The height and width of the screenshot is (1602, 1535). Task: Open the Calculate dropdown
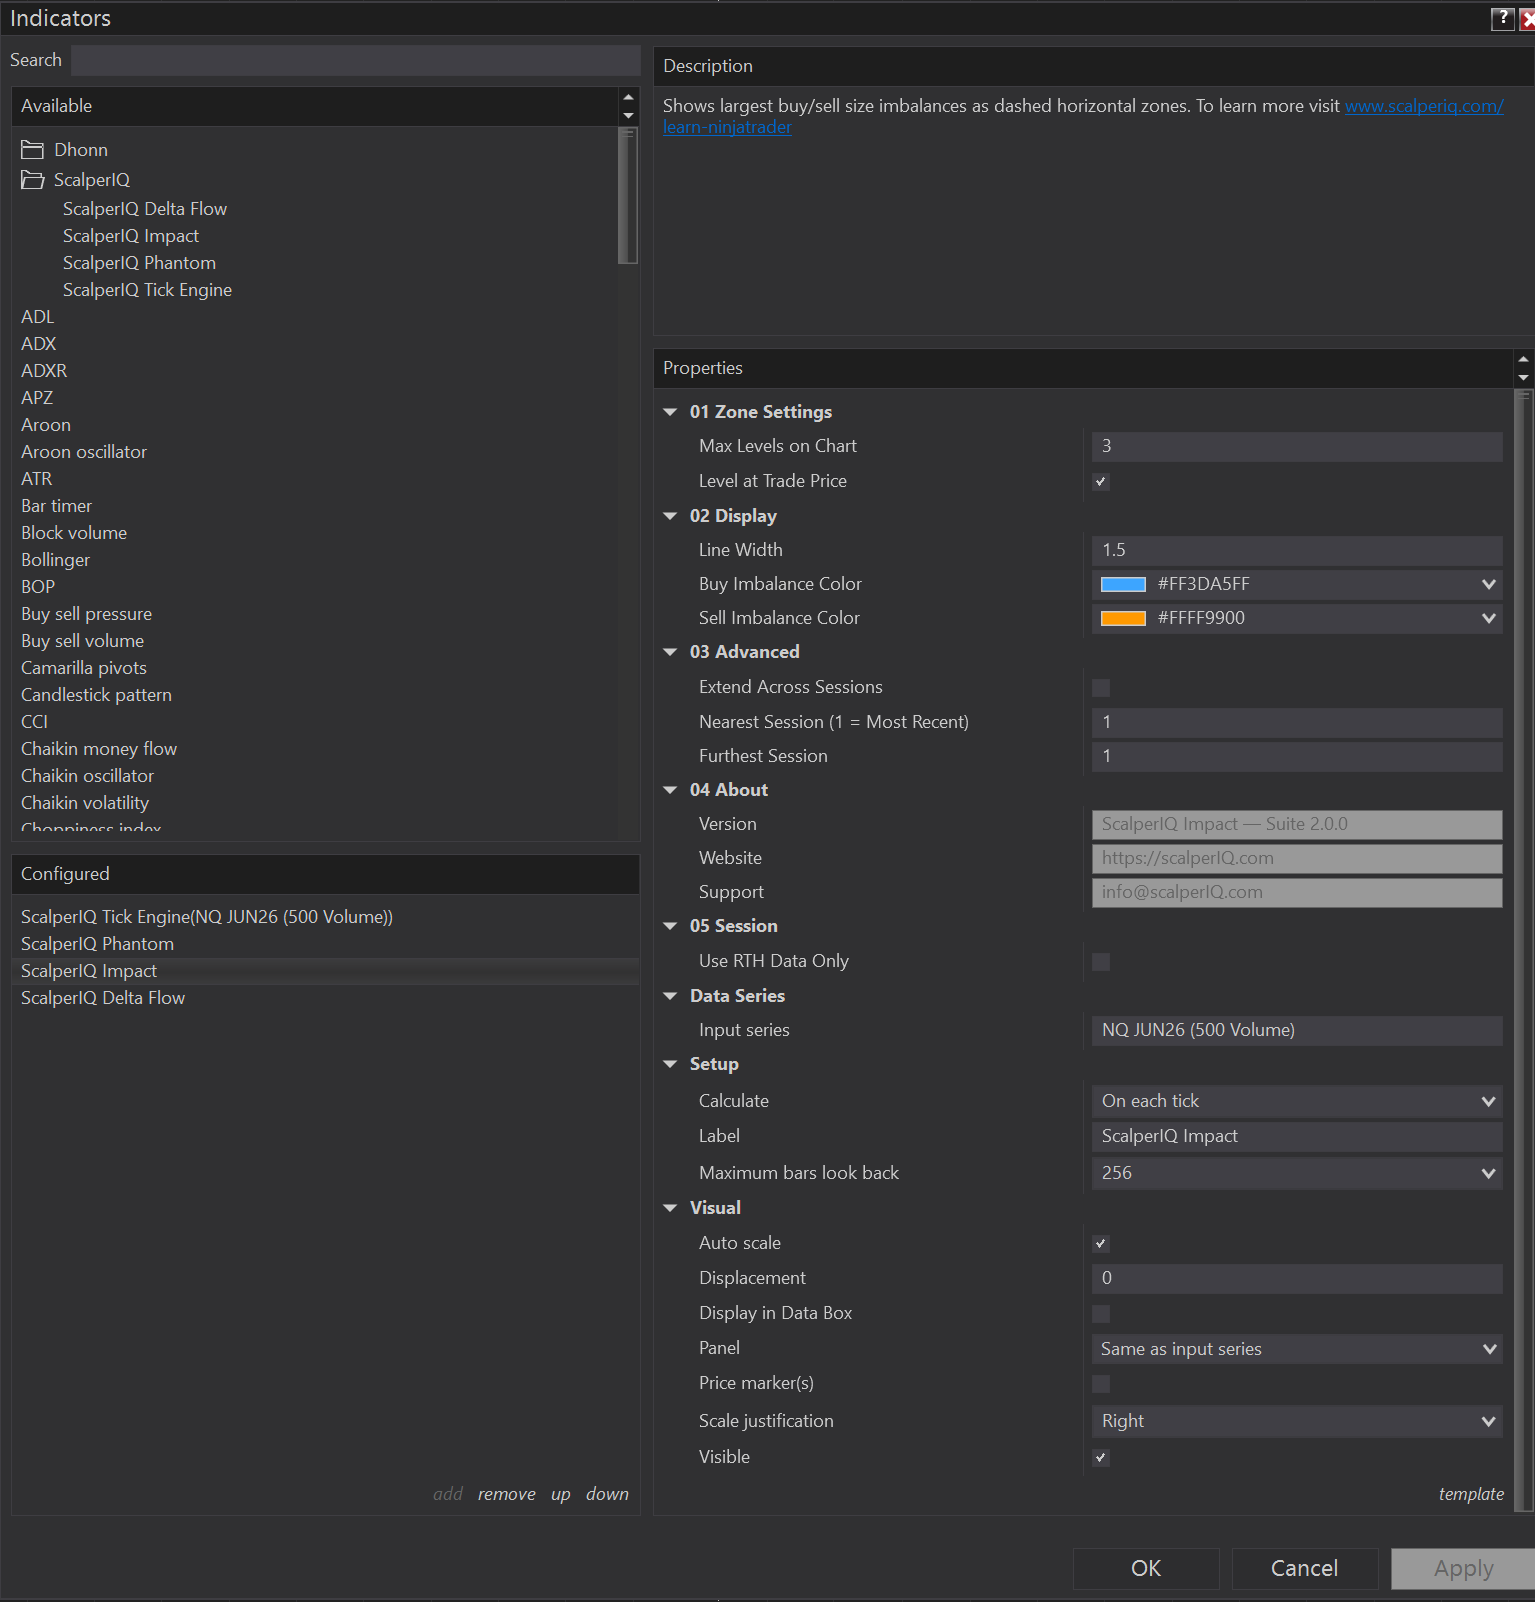(x=1297, y=1101)
